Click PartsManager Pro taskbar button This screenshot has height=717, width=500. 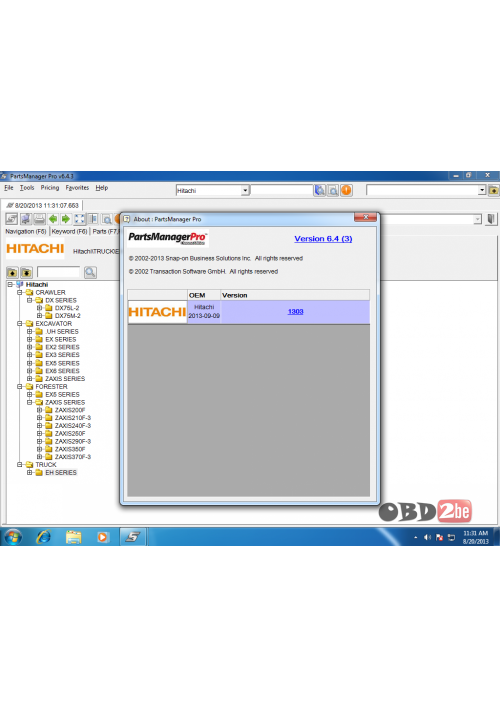[x=133, y=537]
